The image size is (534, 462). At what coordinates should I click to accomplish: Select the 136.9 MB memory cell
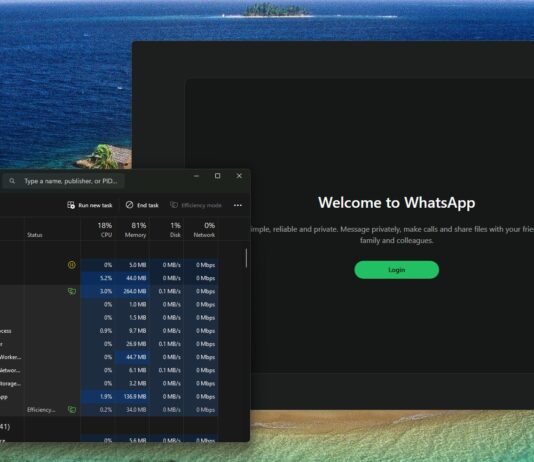[133, 396]
